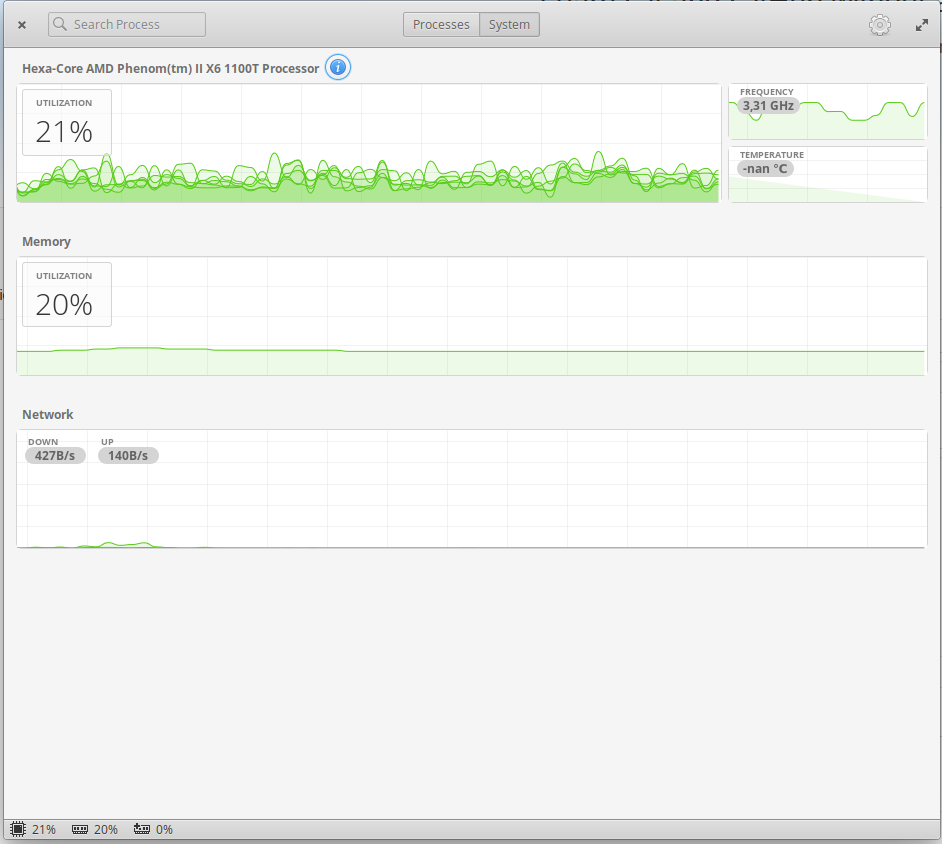942x844 pixels.
Task: Click the status bar 21% CPU value
Action: [x=43, y=830]
